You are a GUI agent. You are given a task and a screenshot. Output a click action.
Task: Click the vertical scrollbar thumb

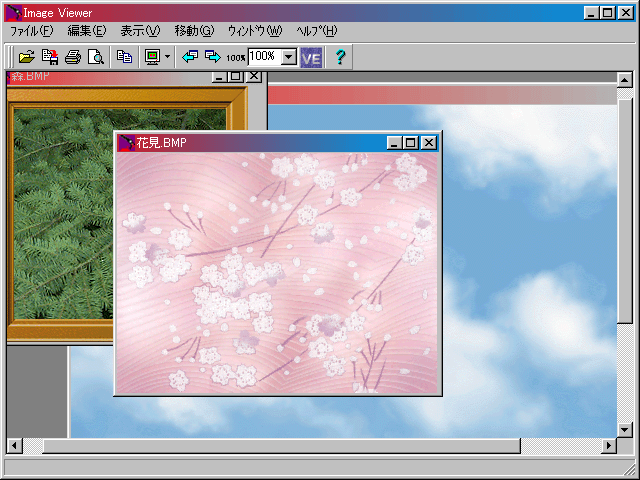click(624, 211)
